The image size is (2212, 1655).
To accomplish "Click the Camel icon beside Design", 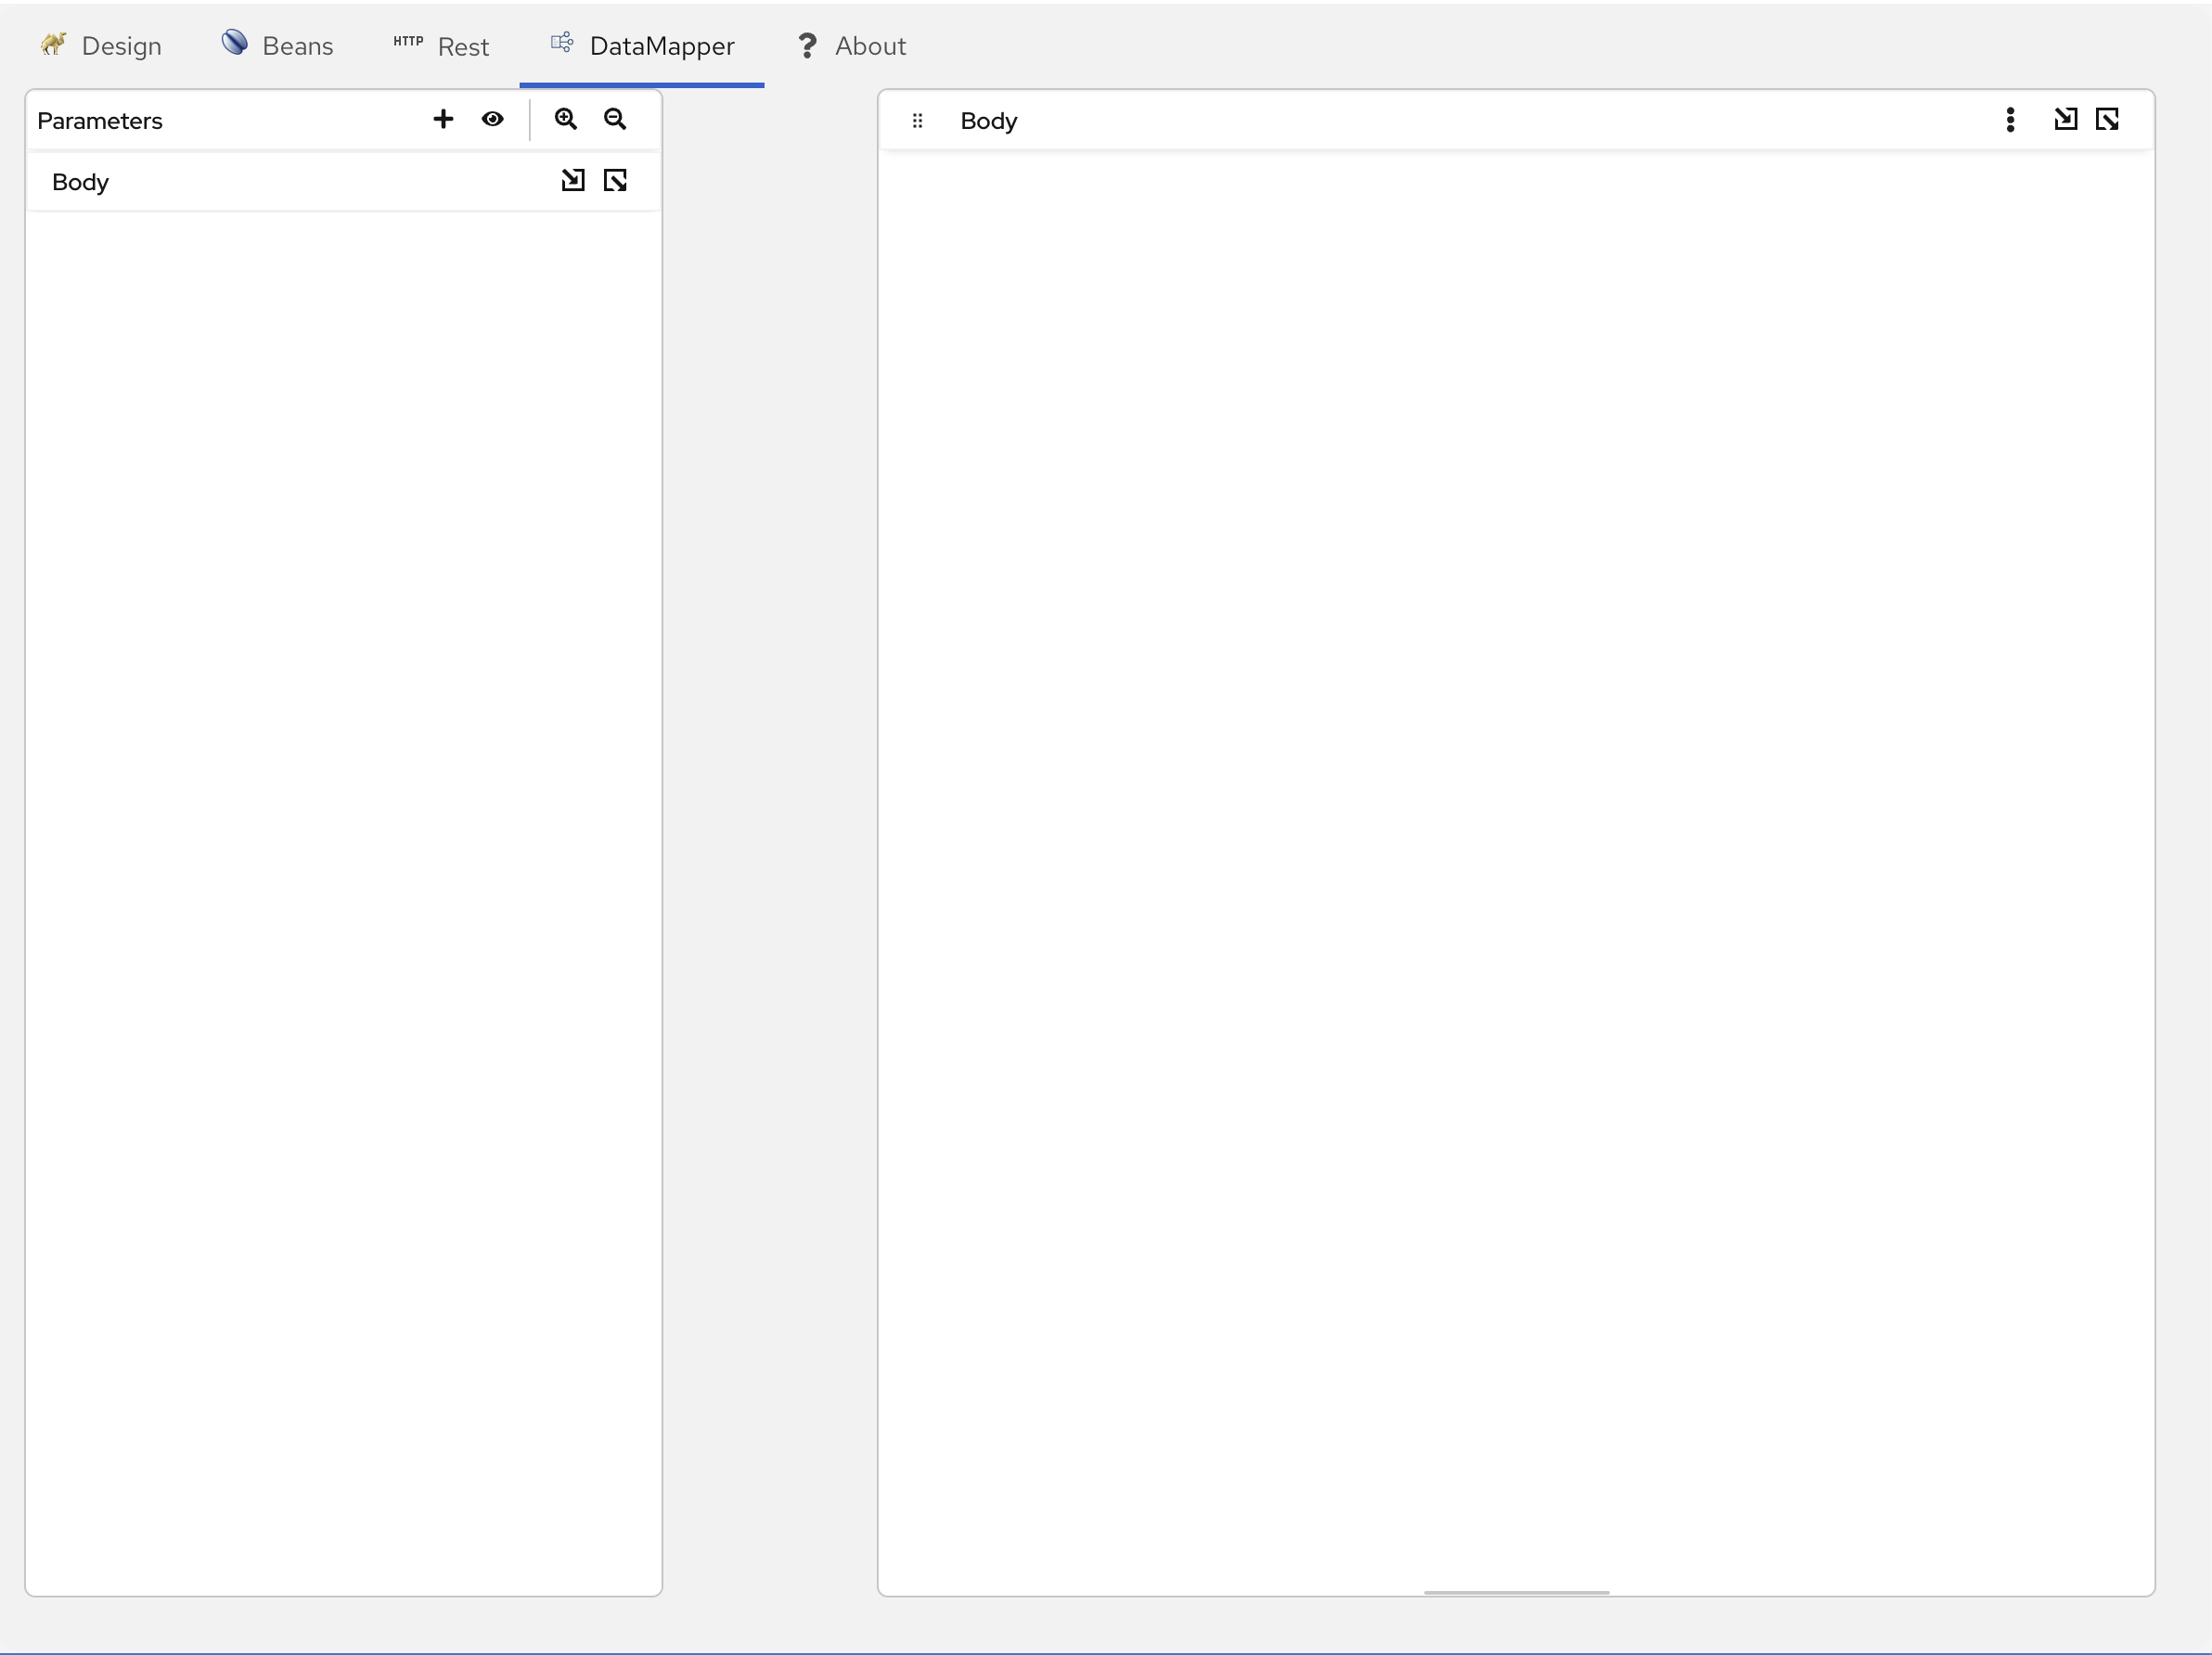I will pos(54,45).
